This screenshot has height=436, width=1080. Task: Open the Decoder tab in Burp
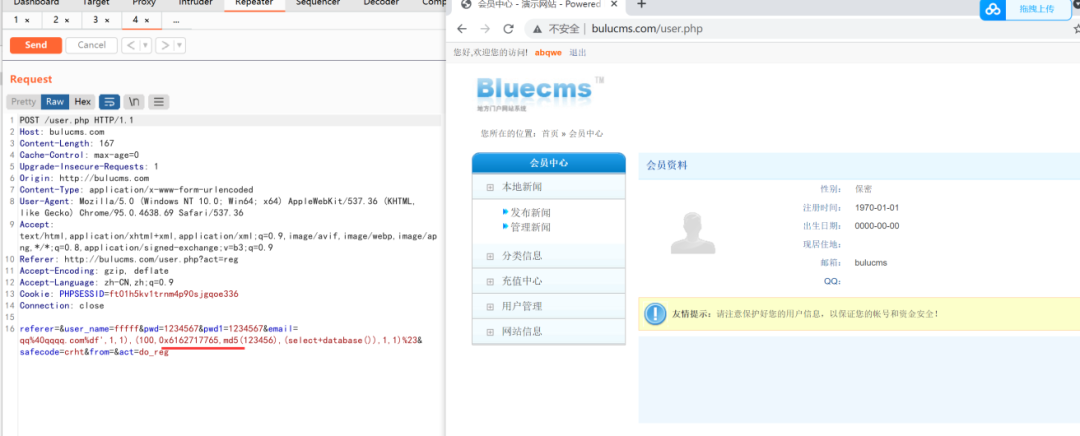[x=381, y=3]
